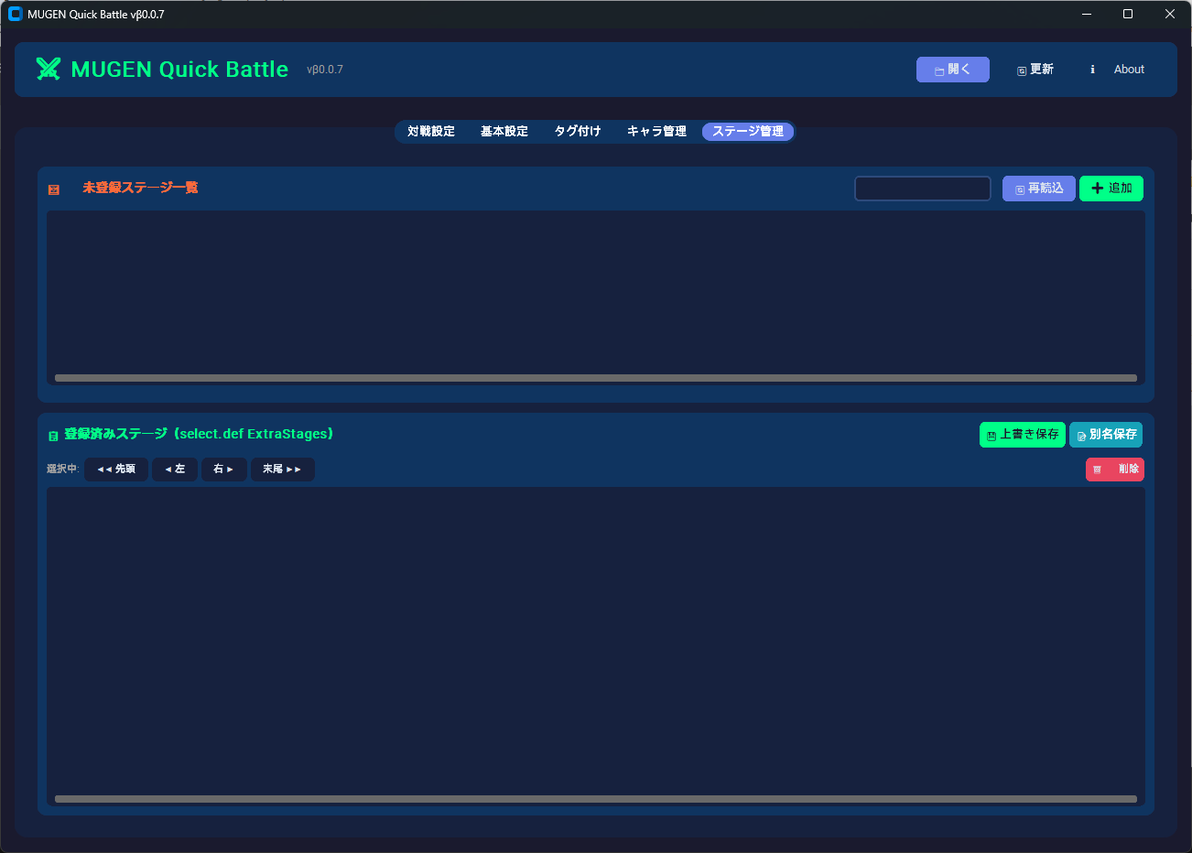Screen dimensions: 1192x853
Task: Click 別名保存 to save as new file
Action: pos(1105,435)
